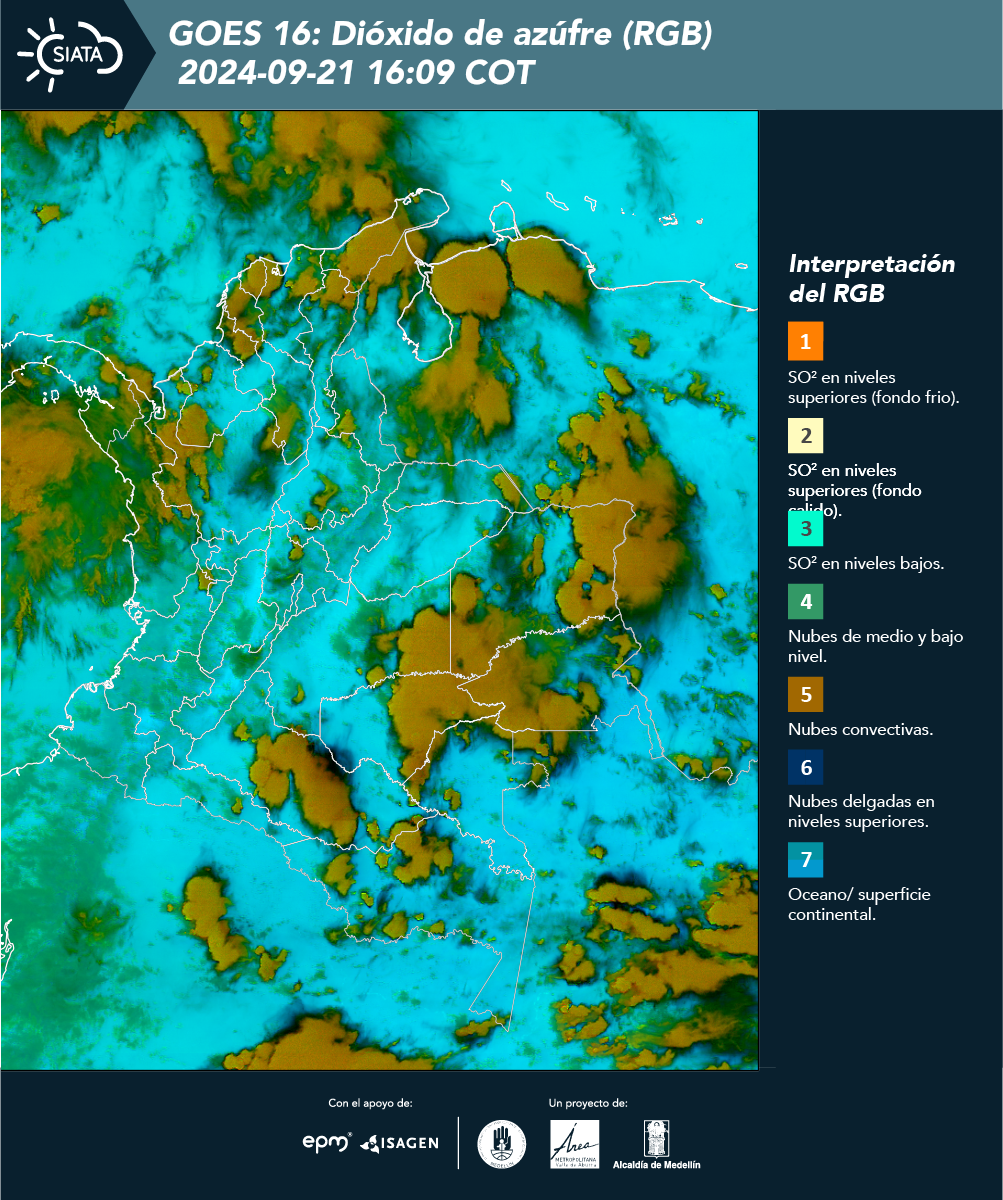1003x1200 pixels.
Task: Click the dark blue legend swatch numbered 6
Action: point(805,768)
